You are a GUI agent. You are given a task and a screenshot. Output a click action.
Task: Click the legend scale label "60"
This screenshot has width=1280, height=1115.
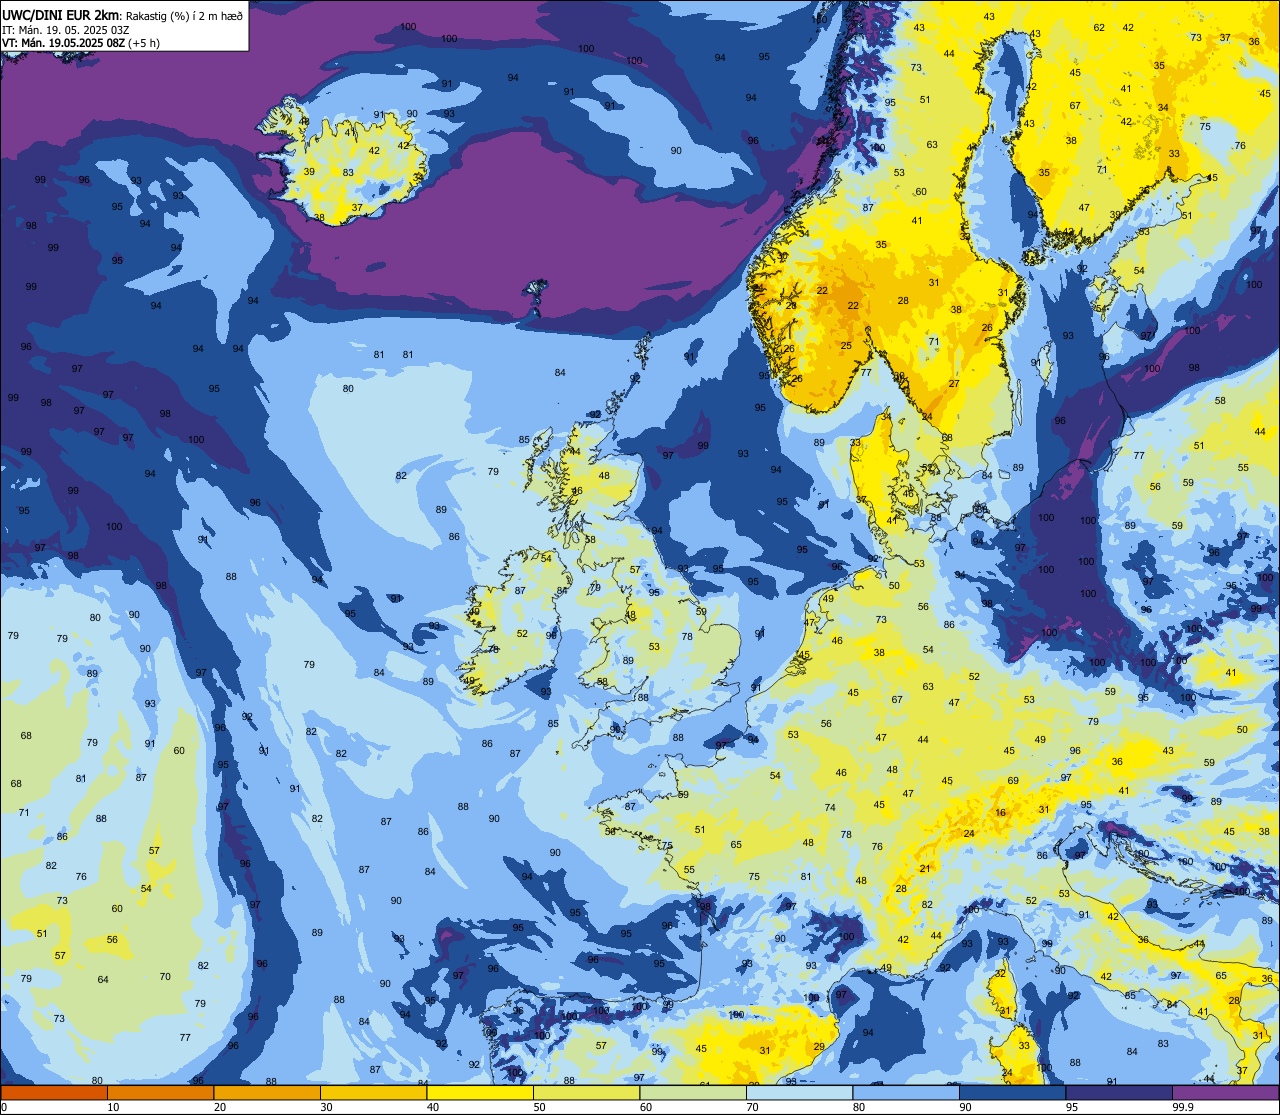point(646,1107)
